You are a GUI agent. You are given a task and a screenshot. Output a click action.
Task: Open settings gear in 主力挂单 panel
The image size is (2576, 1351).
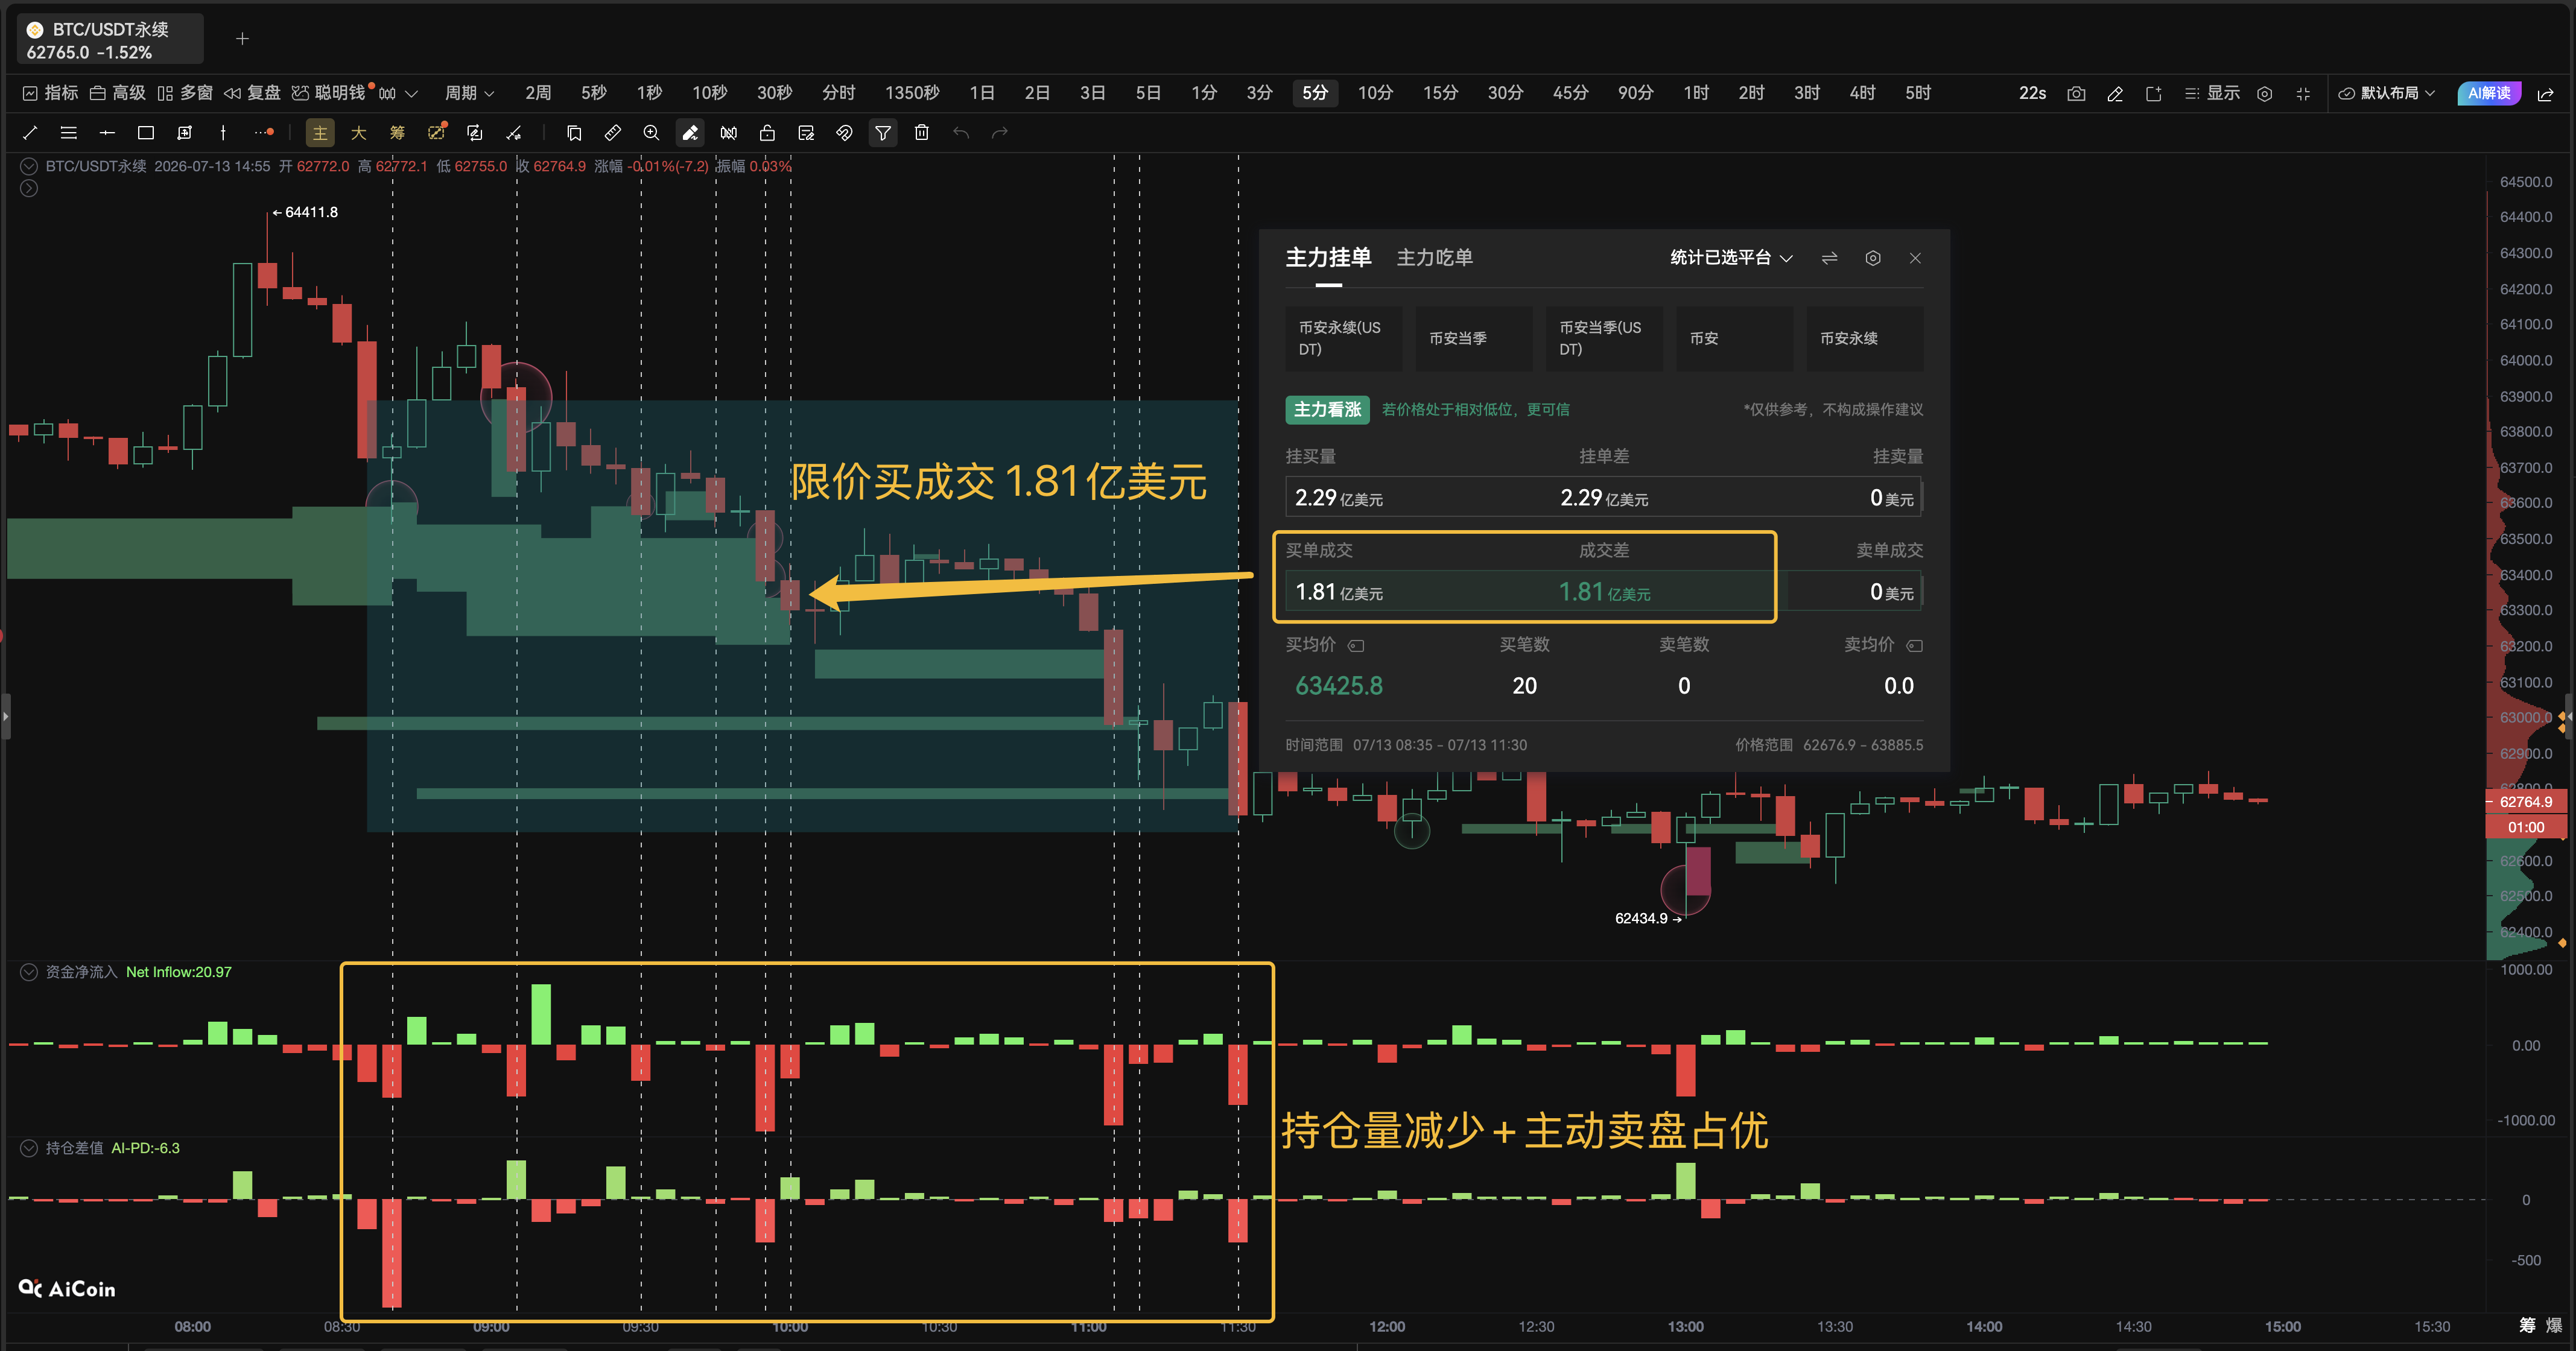pyautogui.click(x=1873, y=258)
